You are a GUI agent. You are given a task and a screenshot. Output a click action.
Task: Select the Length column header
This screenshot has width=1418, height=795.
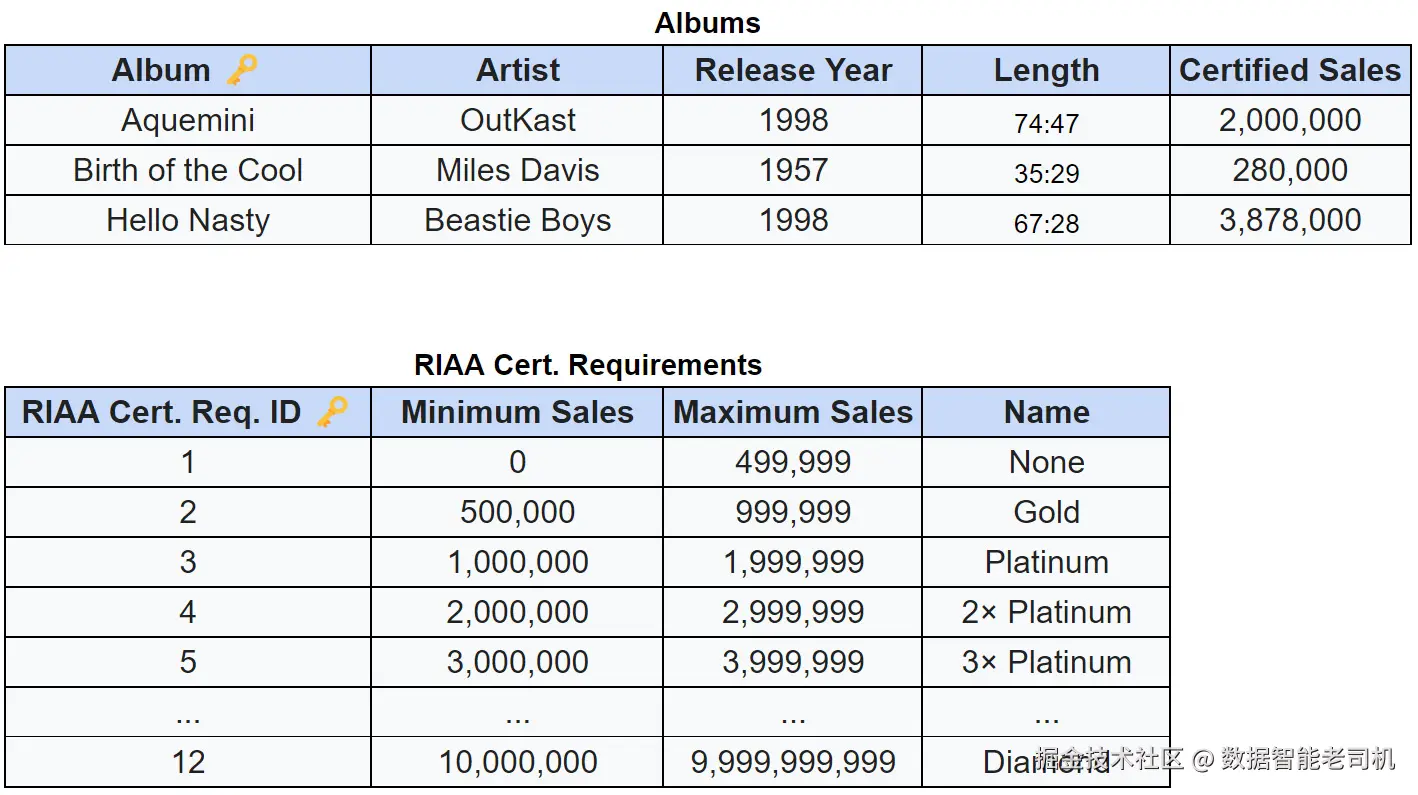pos(1046,70)
